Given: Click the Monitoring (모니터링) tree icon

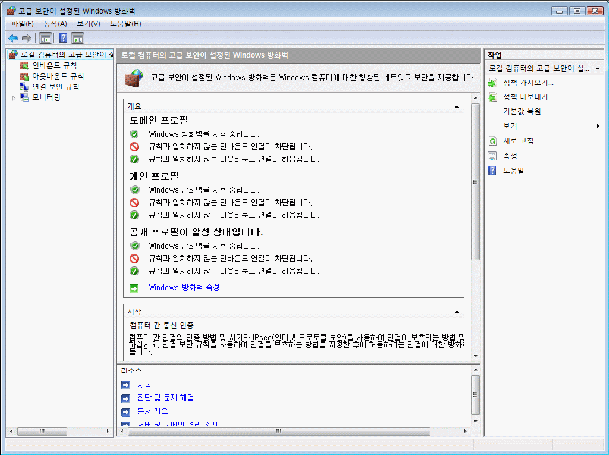Looking at the screenshot, I should tap(24, 97).
